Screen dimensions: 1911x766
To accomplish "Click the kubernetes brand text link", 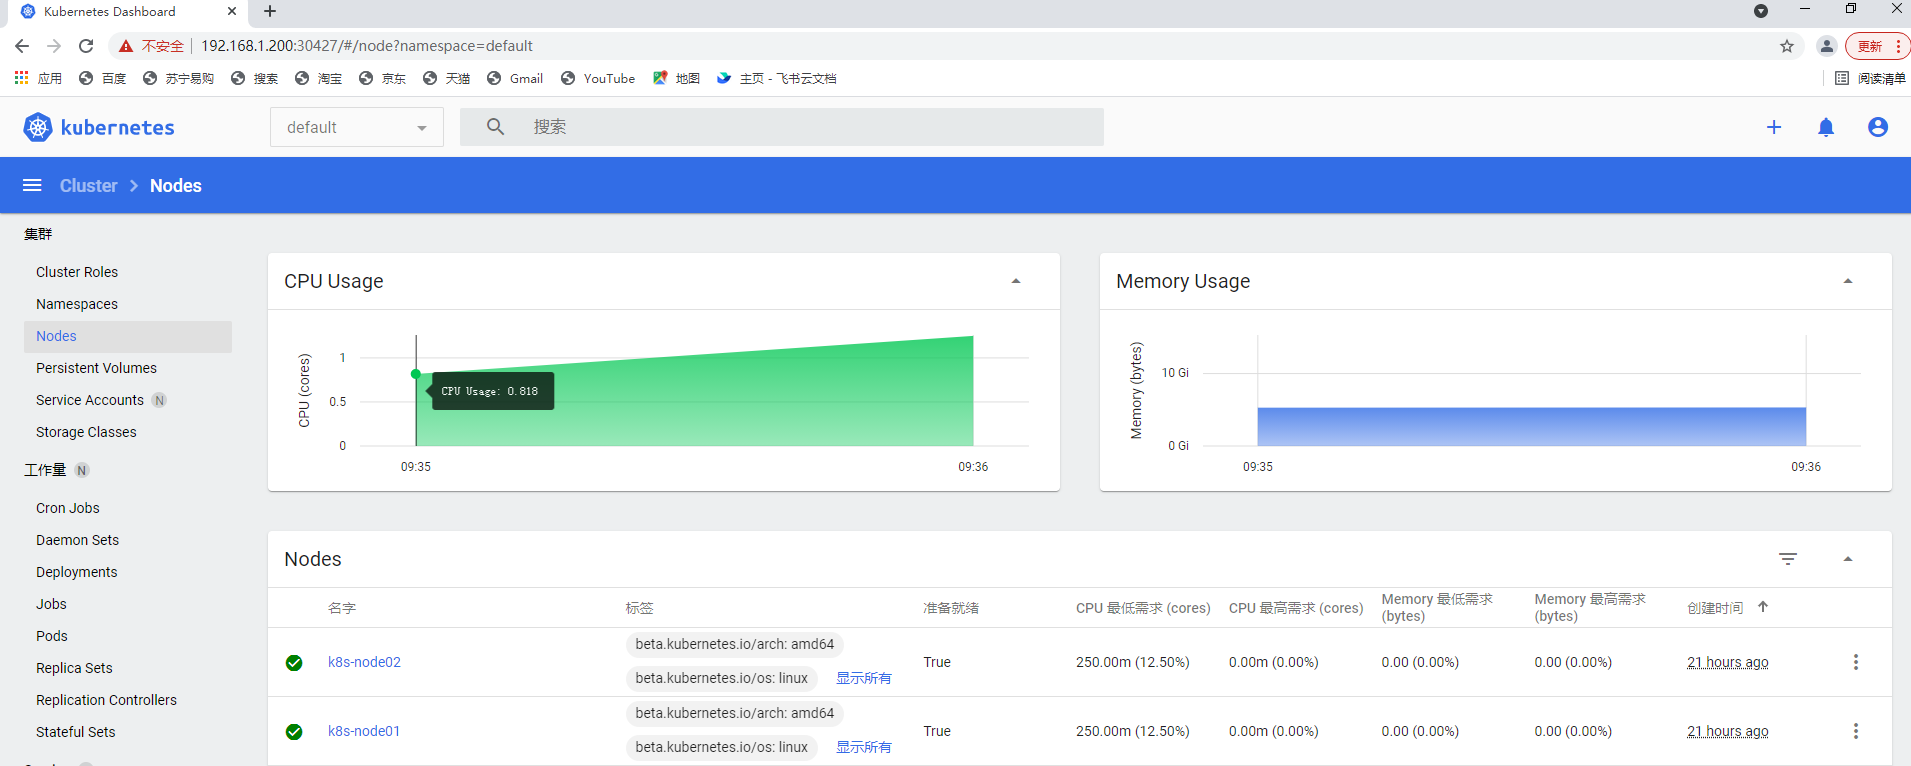I will [x=117, y=127].
